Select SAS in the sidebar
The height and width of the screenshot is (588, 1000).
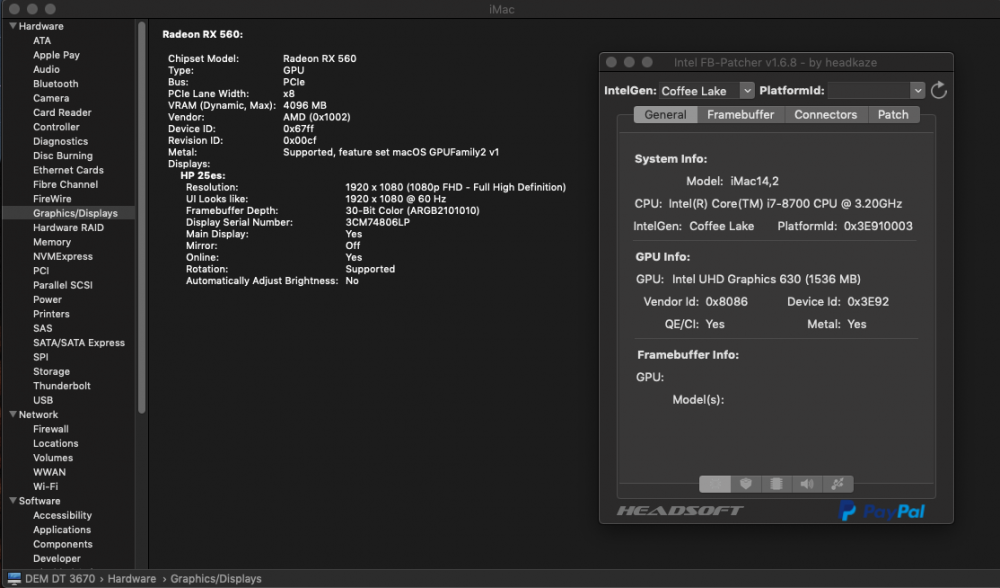click(43, 328)
